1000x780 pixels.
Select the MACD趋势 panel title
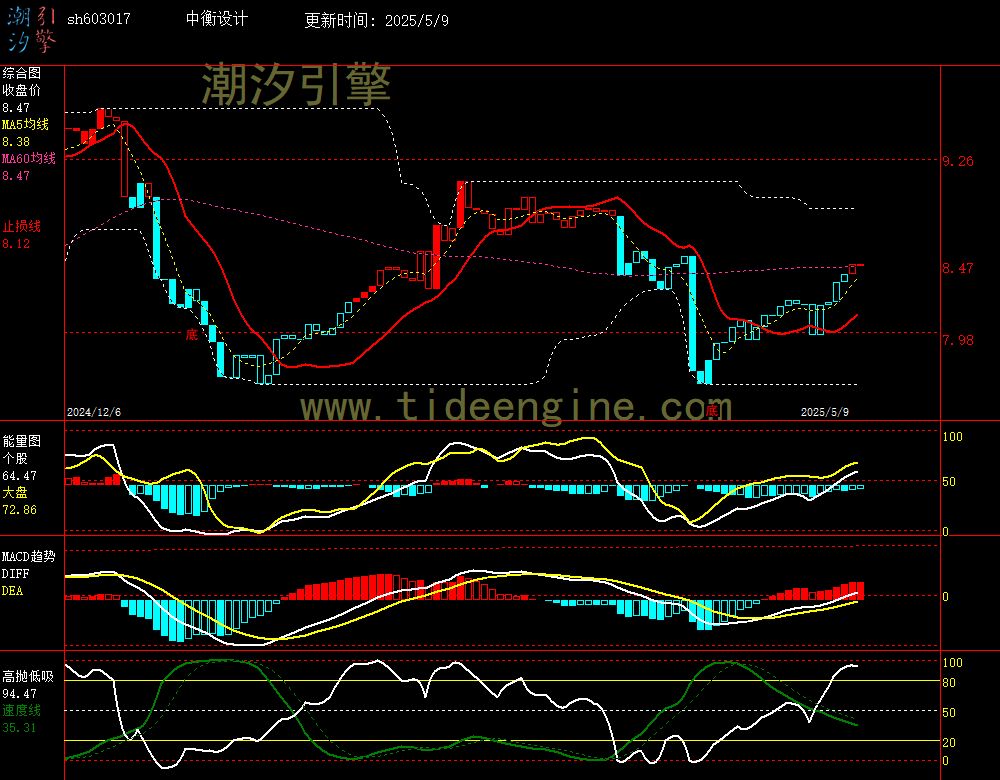(x=29, y=557)
